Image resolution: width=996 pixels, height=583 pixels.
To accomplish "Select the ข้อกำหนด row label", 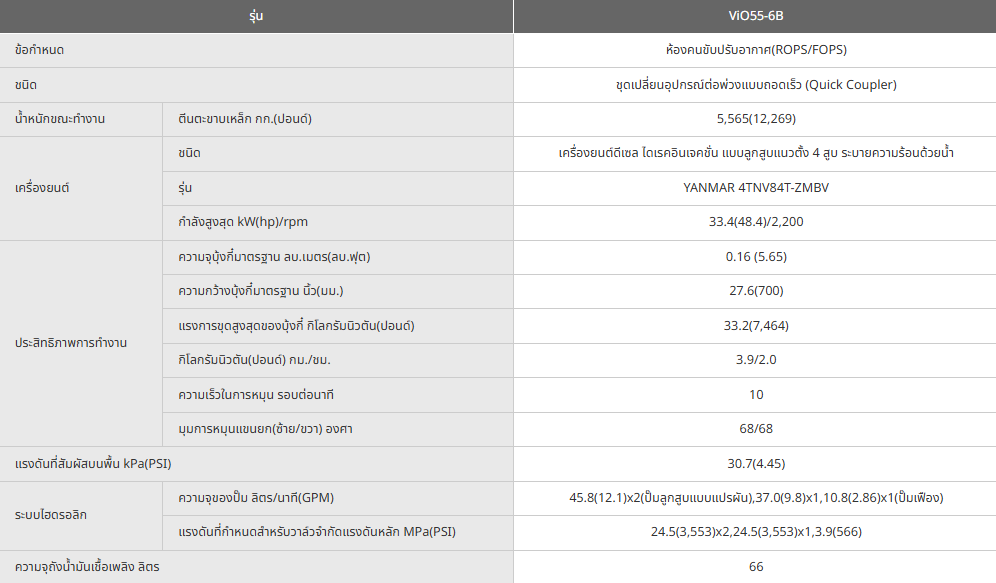I will 40,50.
